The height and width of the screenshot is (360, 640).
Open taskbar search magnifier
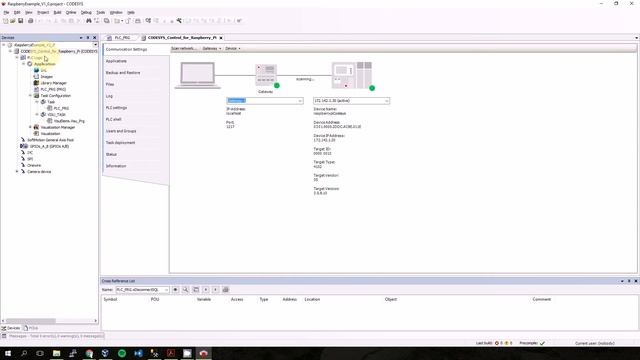24,353
